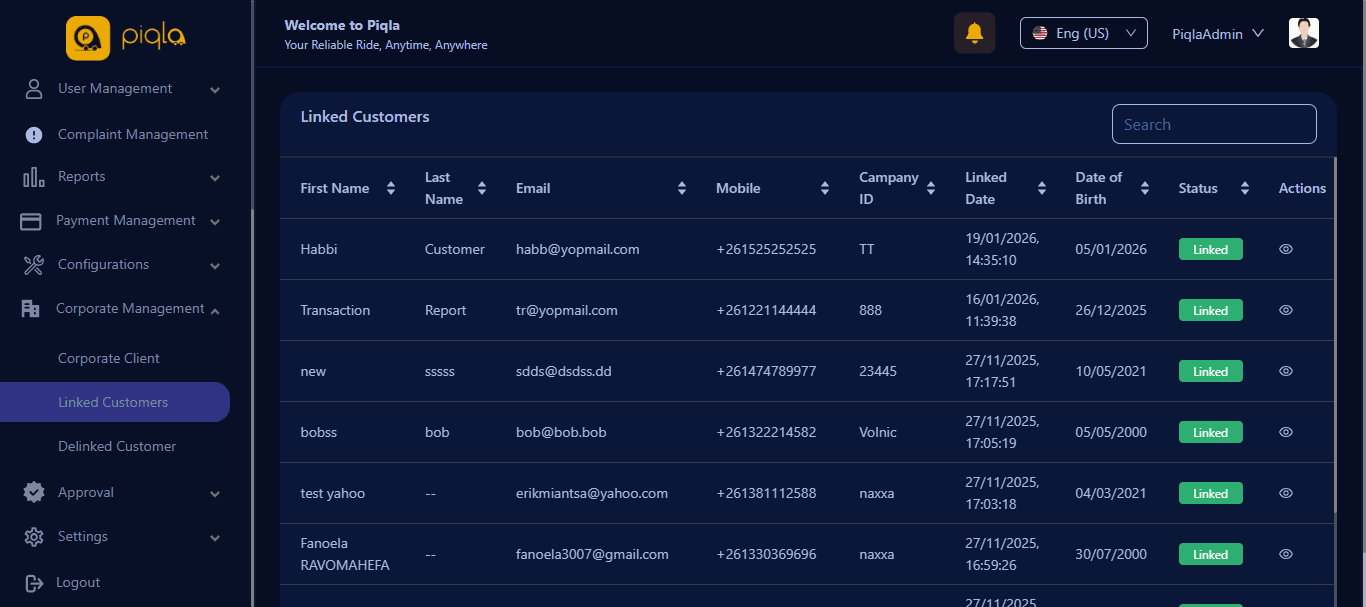Open Corporate Client submenu item
This screenshot has width=1366, height=607.
point(109,358)
